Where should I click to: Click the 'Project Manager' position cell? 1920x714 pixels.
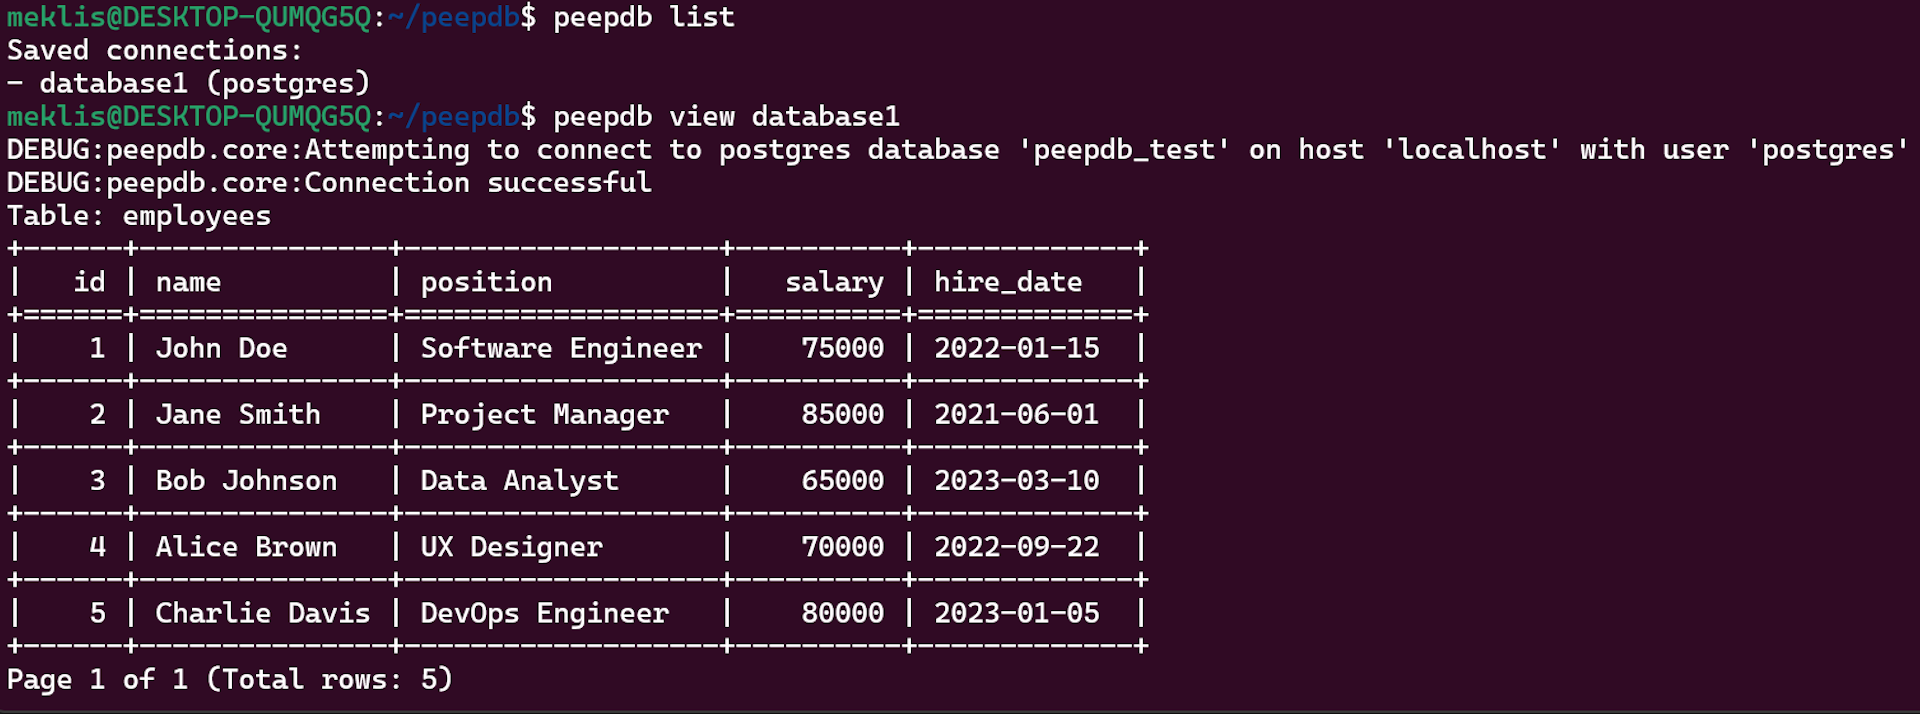click(x=544, y=414)
